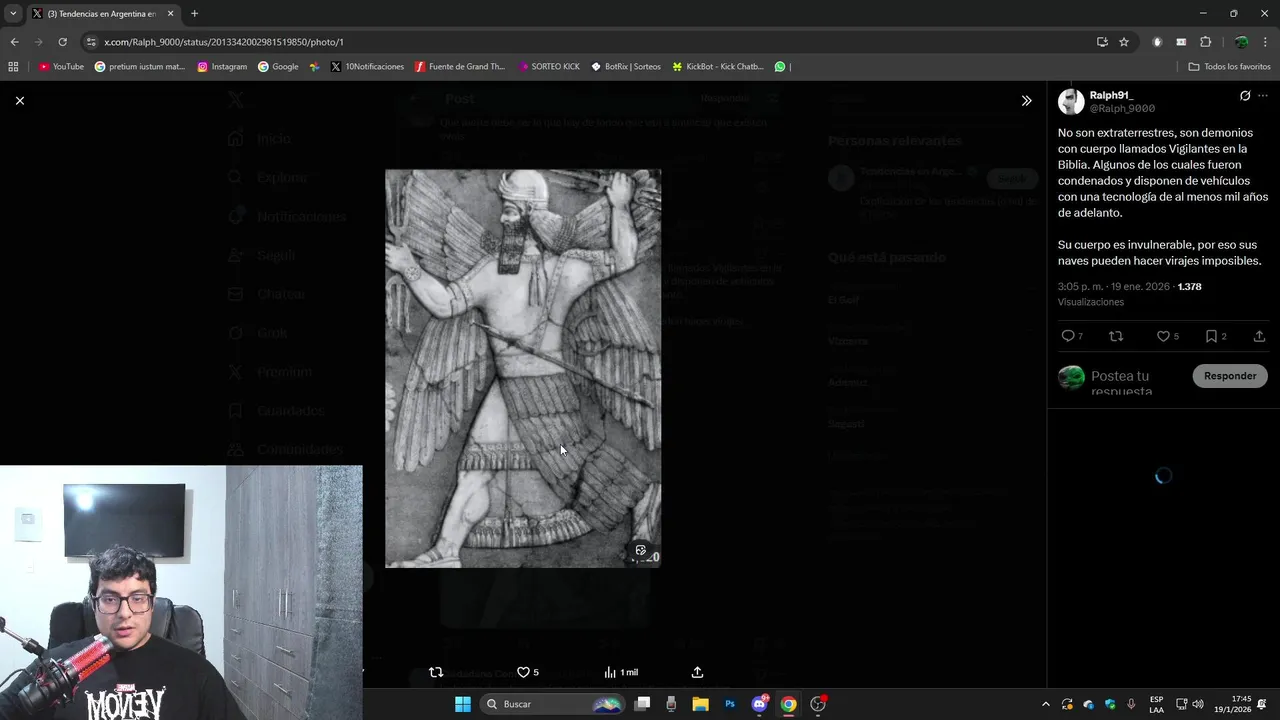
Task: Open the SORTEO KICK bookmark
Action: [549, 67]
